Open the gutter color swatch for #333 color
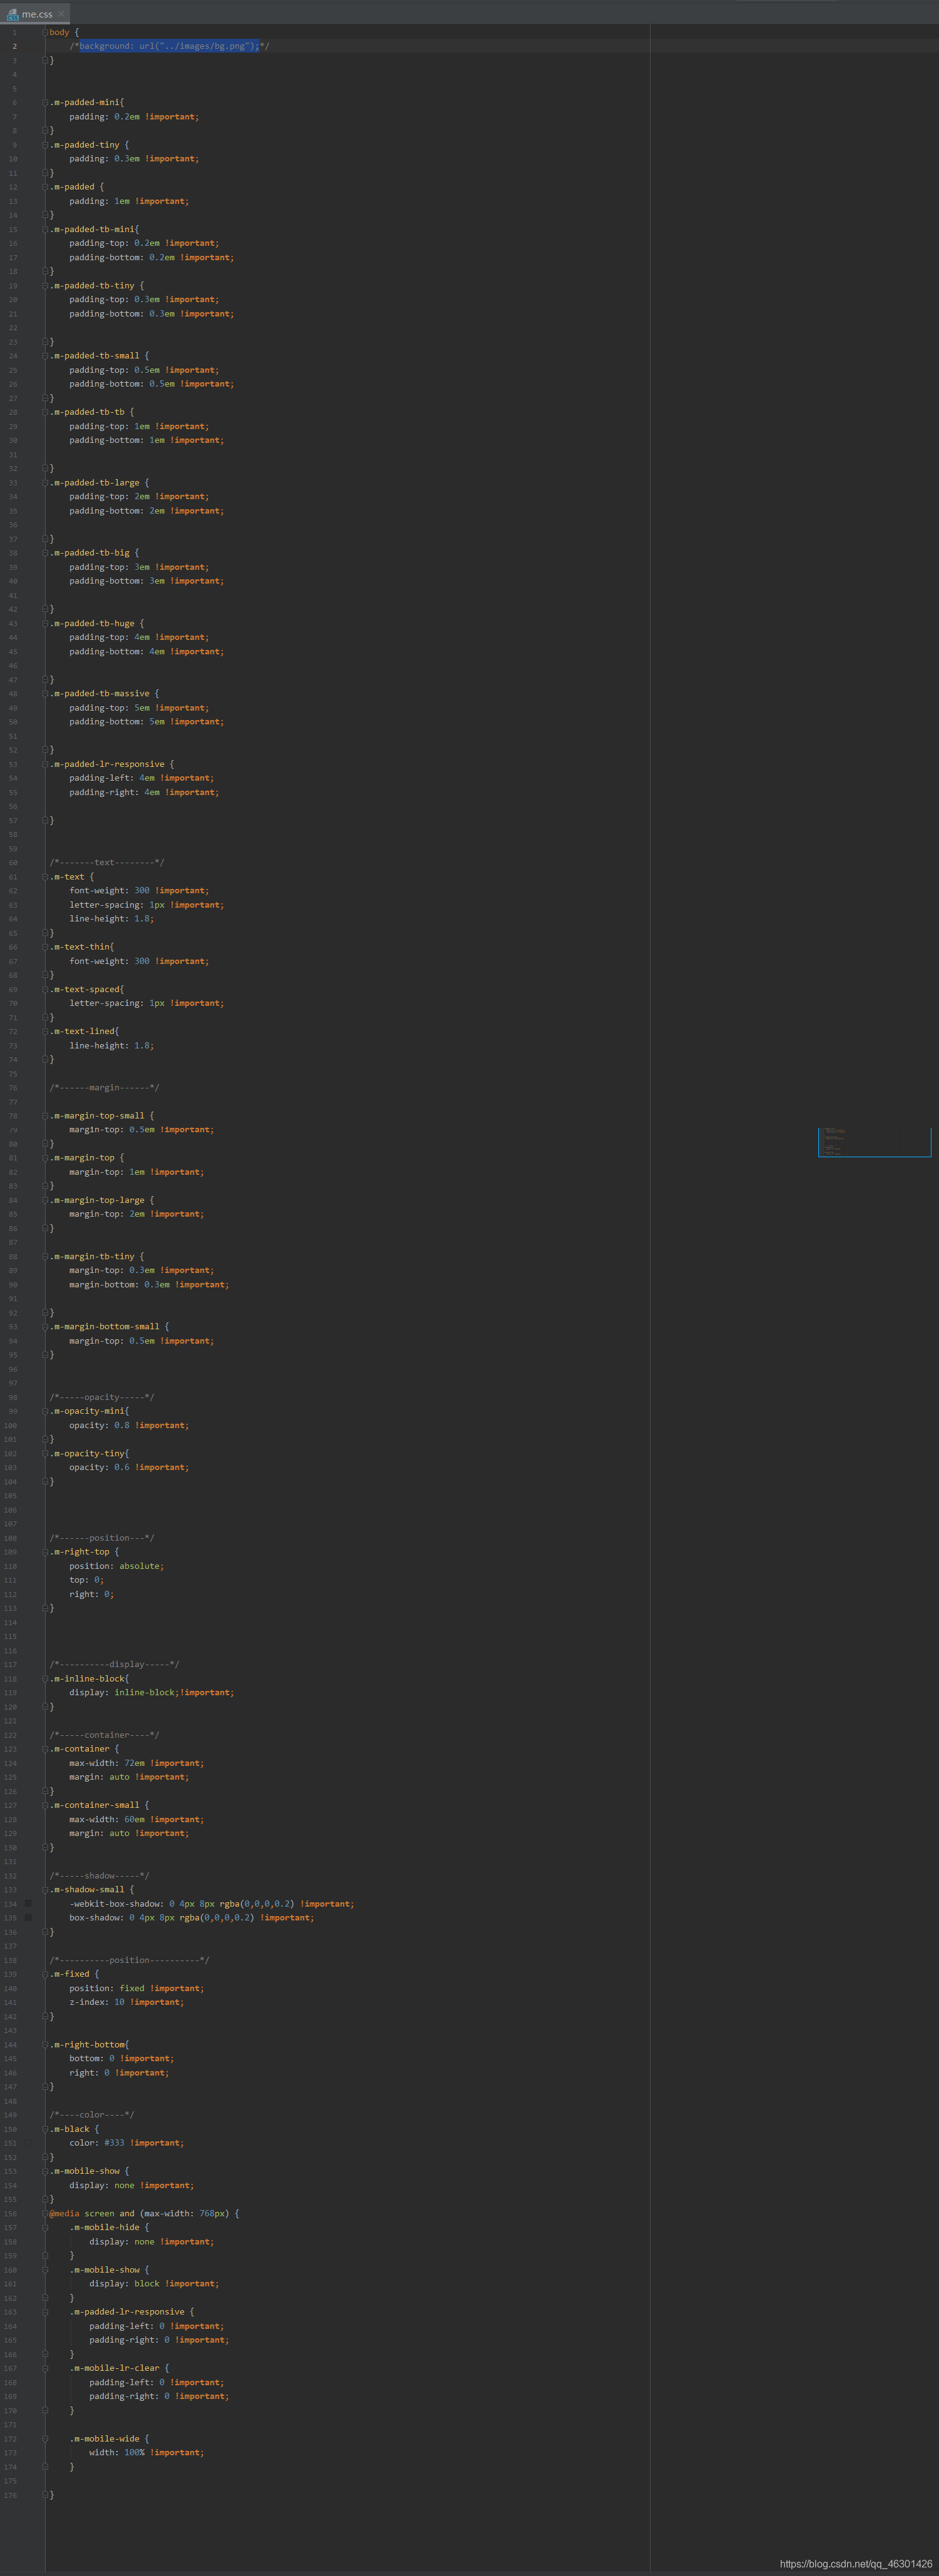939x2576 pixels. 28,2142
